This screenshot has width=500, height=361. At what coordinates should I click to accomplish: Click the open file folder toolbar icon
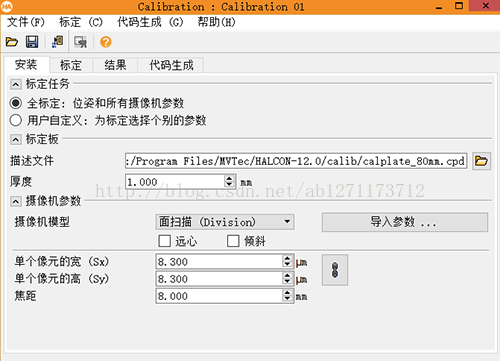12,42
